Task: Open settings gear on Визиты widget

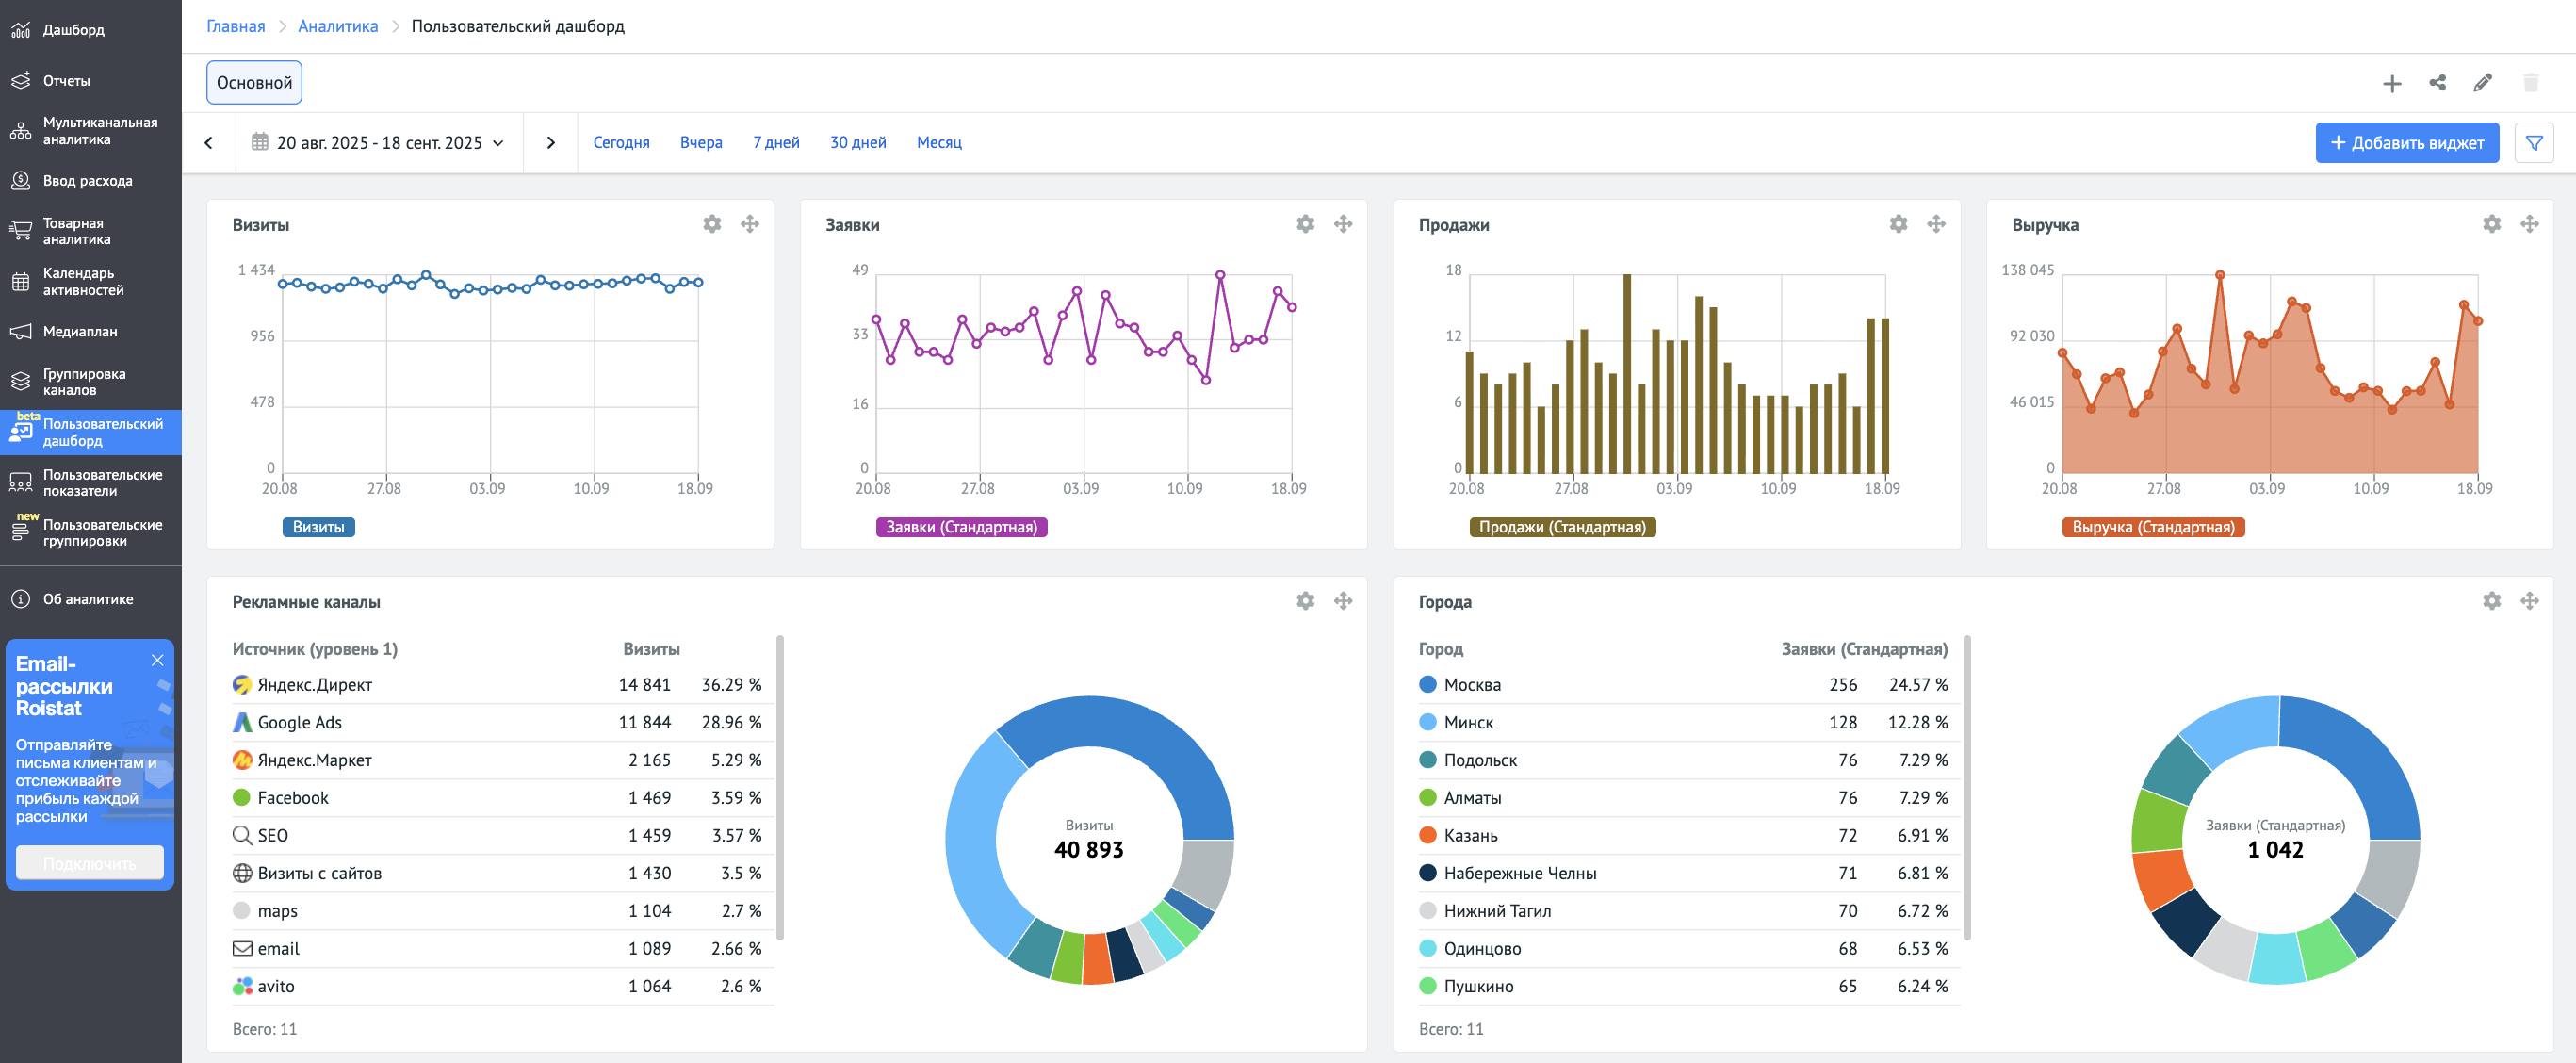Action: tap(711, 224)
